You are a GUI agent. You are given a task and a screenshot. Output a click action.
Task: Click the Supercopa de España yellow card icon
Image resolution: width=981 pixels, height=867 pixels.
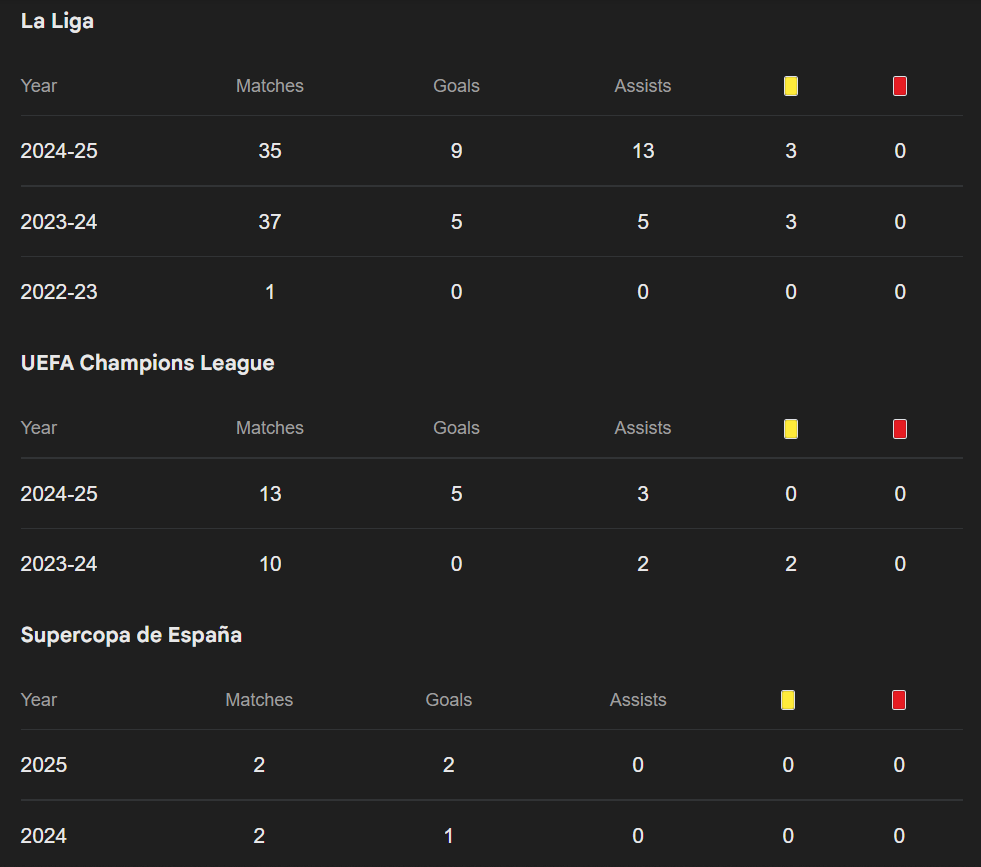coord(788,700)
